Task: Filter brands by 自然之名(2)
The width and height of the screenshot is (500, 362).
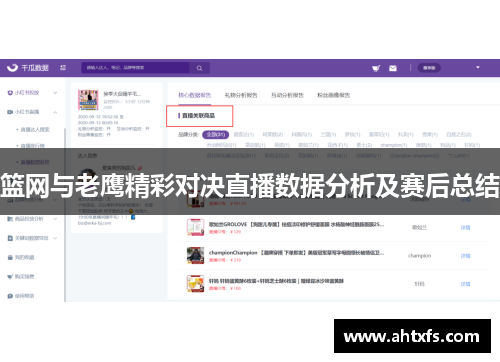Action: coord(459,135)
